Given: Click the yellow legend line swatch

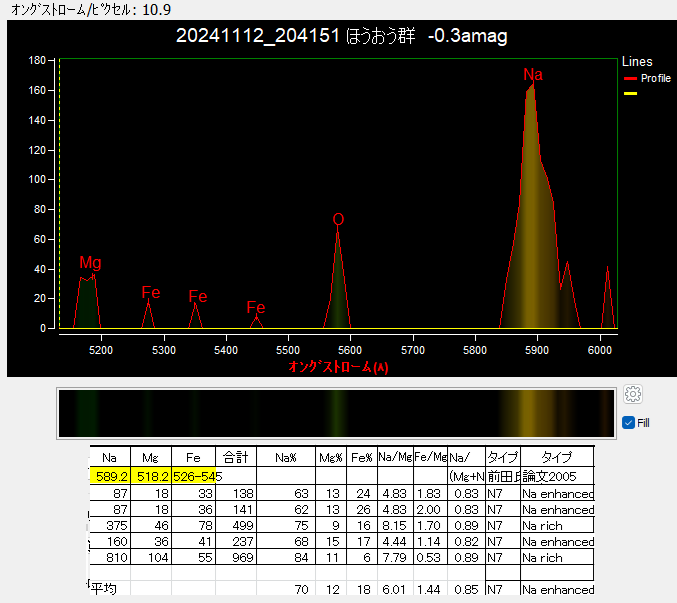Looking at the screenshot, I should click(x=630, y=93).
